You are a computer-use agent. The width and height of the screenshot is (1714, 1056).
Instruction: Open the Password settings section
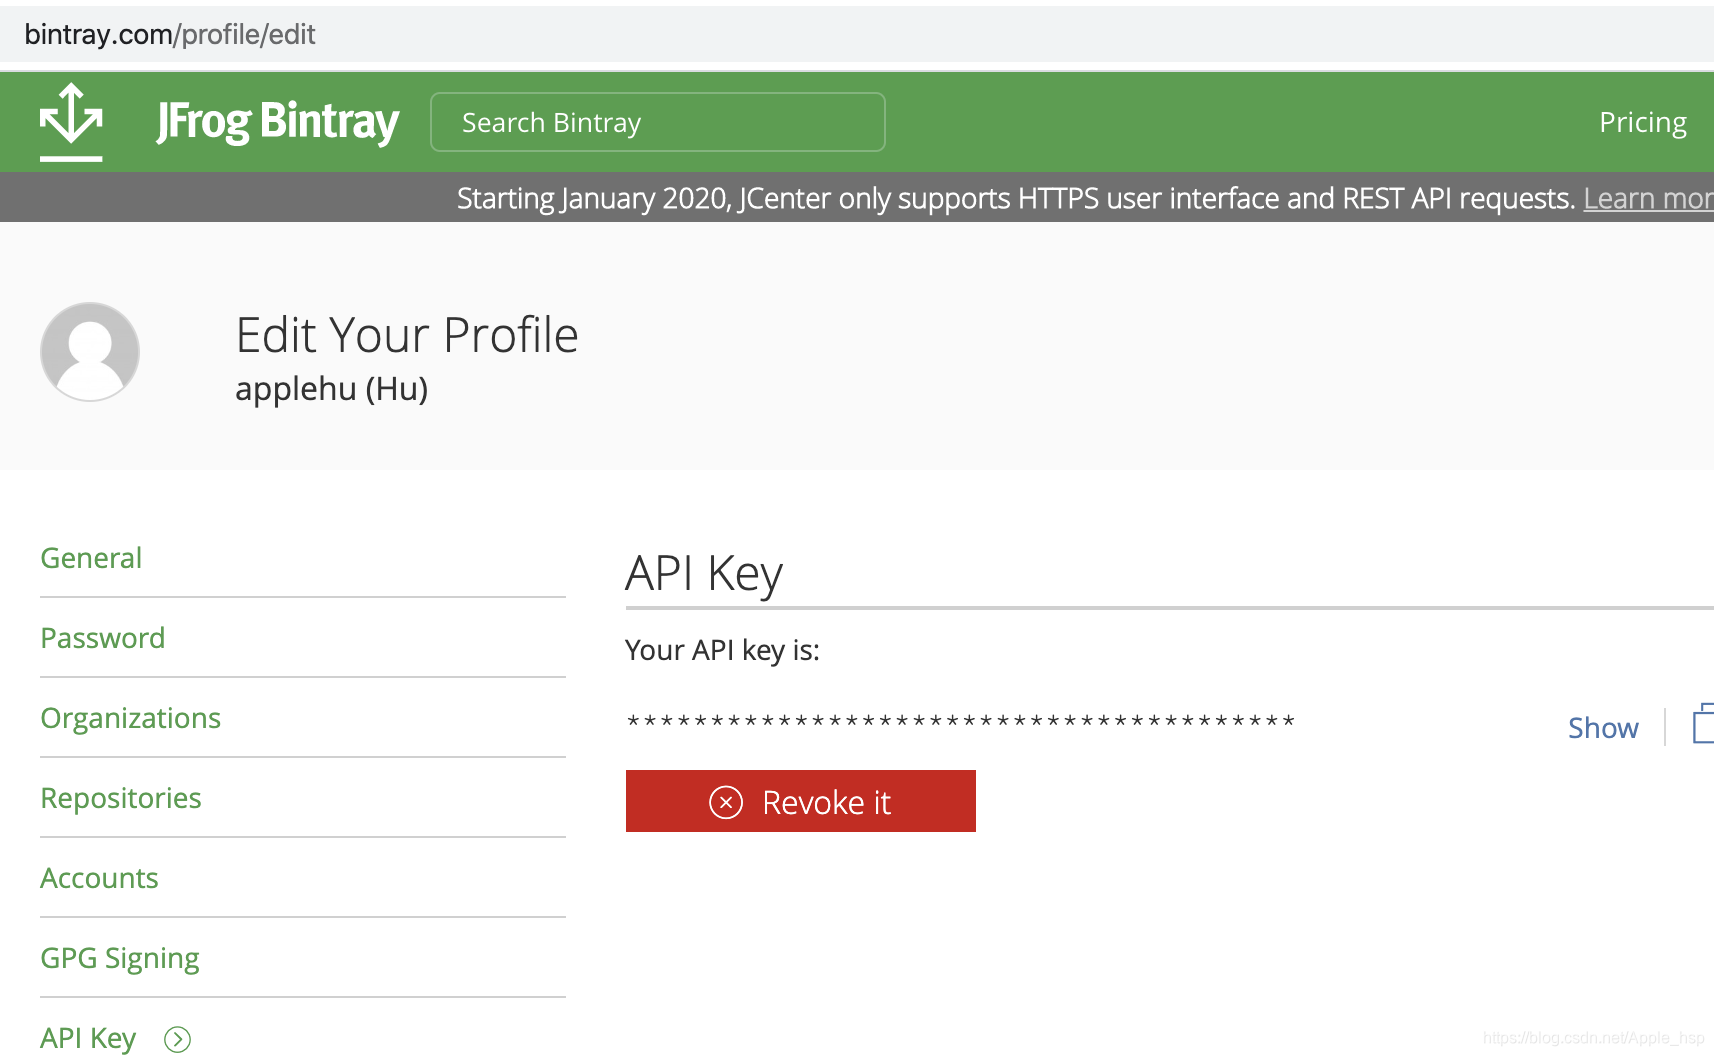tap(103, 638)
